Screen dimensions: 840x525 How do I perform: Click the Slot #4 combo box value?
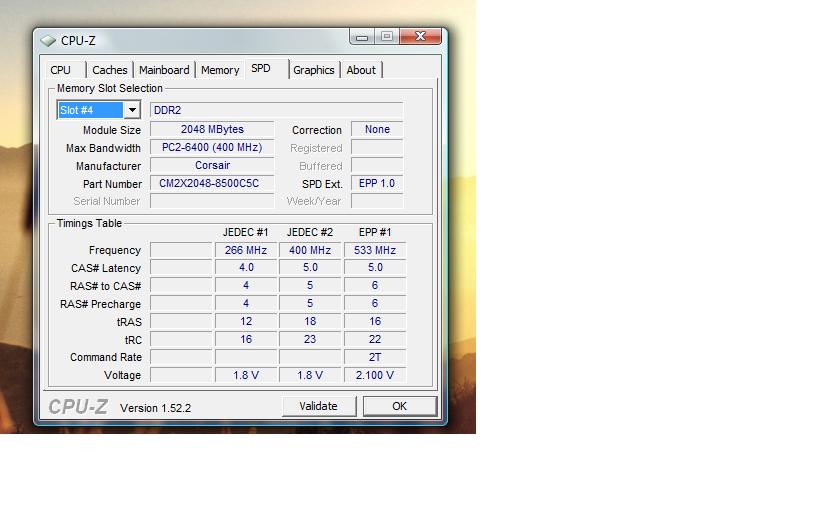[x=90, y=110]
